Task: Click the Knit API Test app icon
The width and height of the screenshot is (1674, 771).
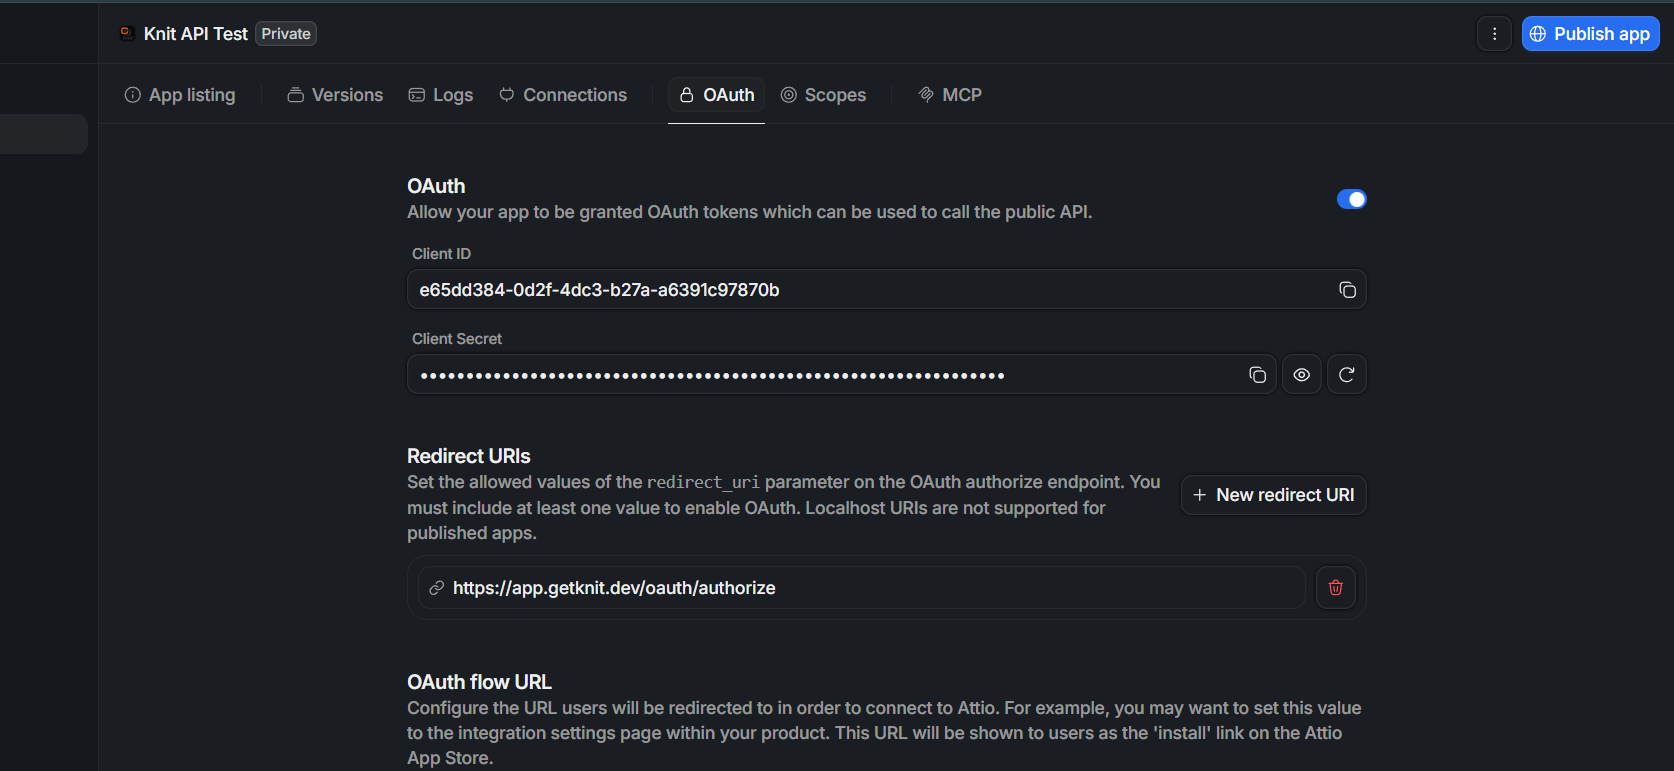Action: (x=127, y=34)
